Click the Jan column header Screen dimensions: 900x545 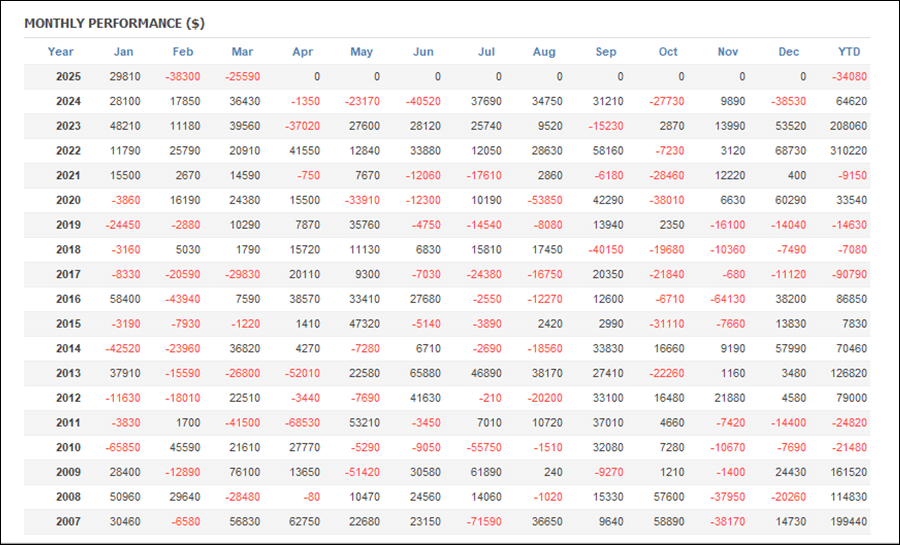pyautogui.click(x=123, y=52)
